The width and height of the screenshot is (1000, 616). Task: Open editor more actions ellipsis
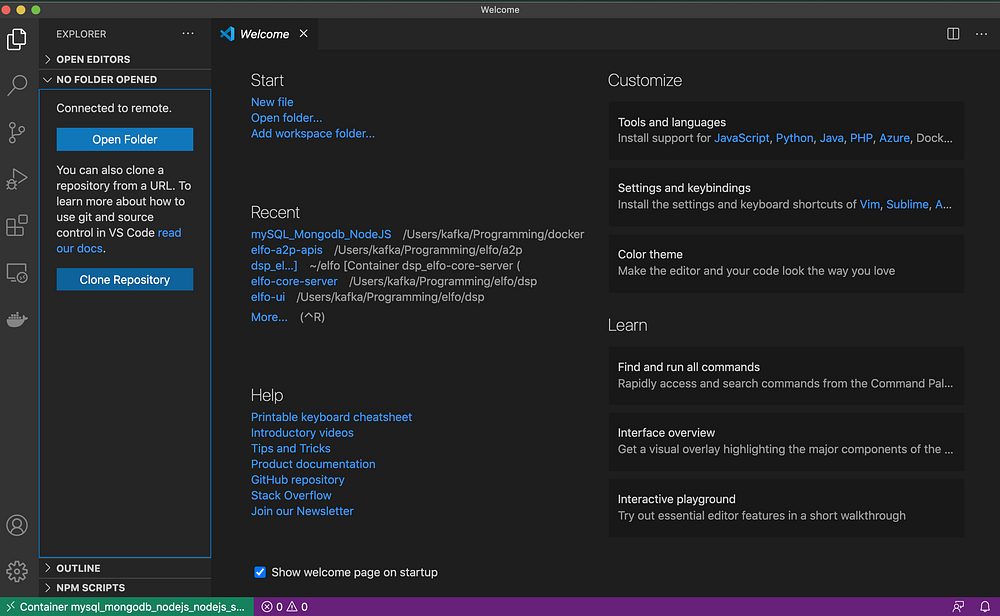981,34
